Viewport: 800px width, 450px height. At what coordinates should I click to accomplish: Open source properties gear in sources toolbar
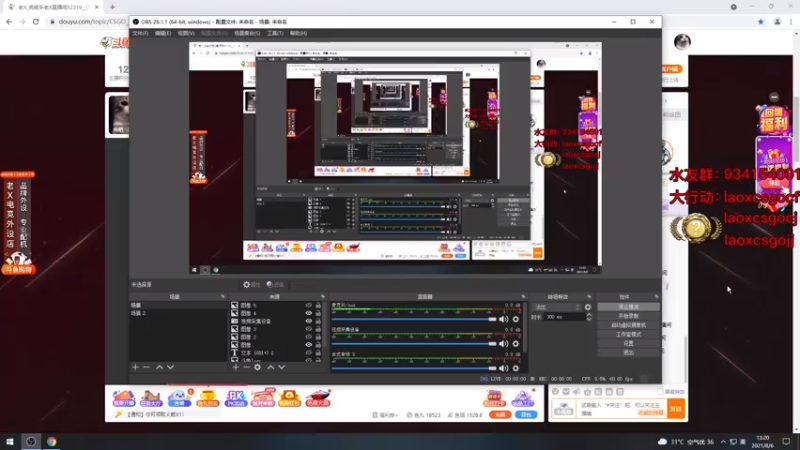pyautogui.click(x=258, y=367)
